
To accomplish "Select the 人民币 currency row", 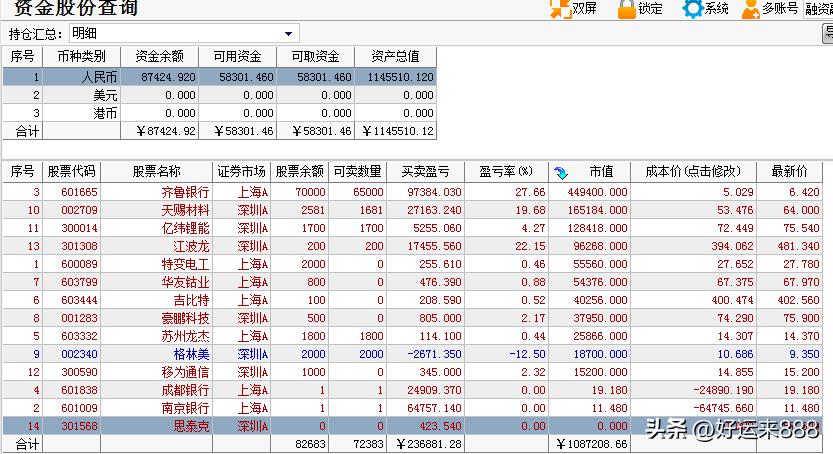I will pyautogui.click(x=219, y=77).
